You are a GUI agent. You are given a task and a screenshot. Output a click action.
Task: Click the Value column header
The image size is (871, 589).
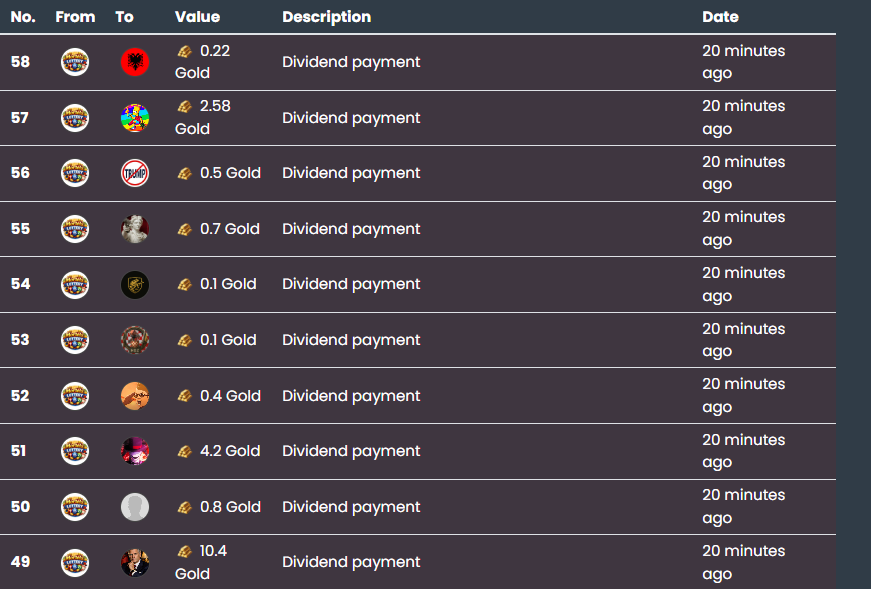click(197, 17)
